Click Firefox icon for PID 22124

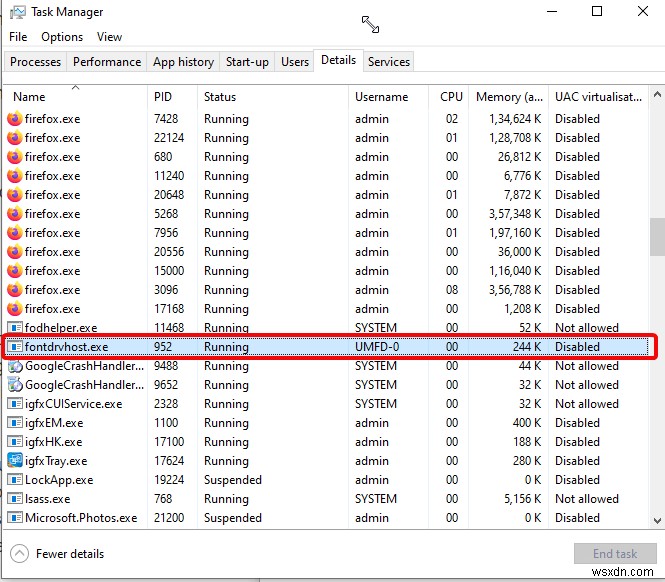[15, 138]
